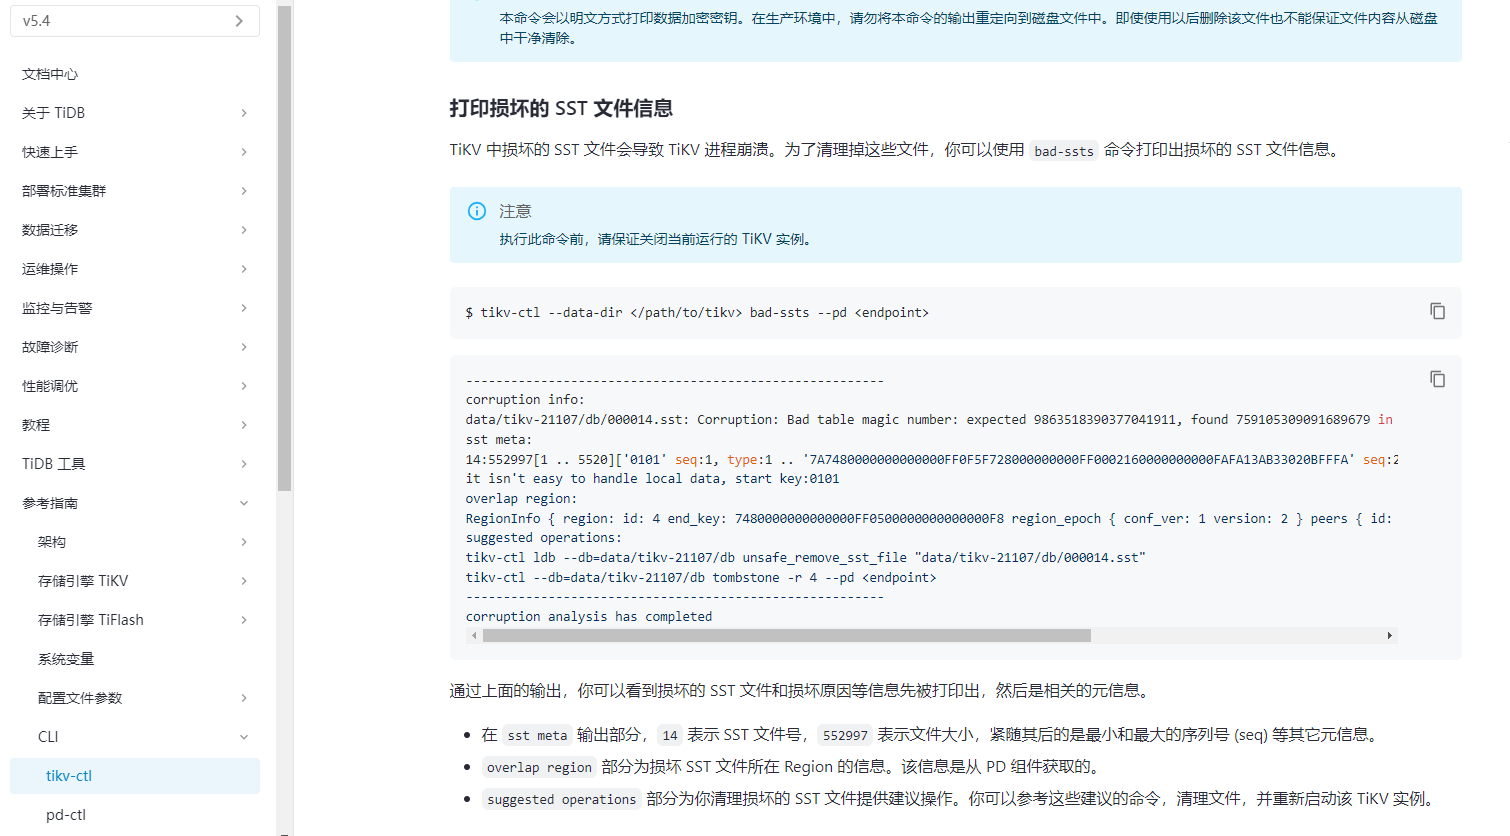Screen dimensions: 1510x836
Task: Click the 'corruption analysis has completed' output line
Action: [x=589, y=617]
